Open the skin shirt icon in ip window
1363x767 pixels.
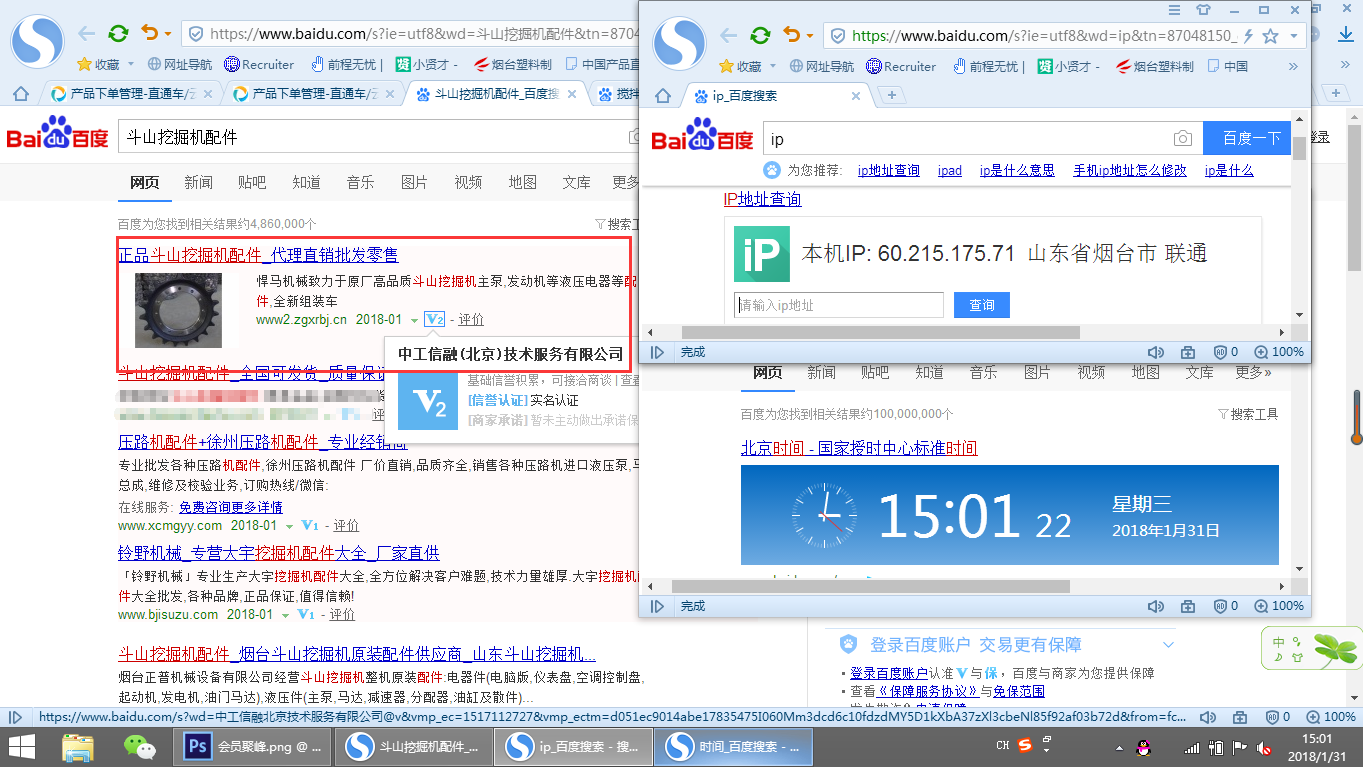pyautogui.click(x=1203, y=10)
